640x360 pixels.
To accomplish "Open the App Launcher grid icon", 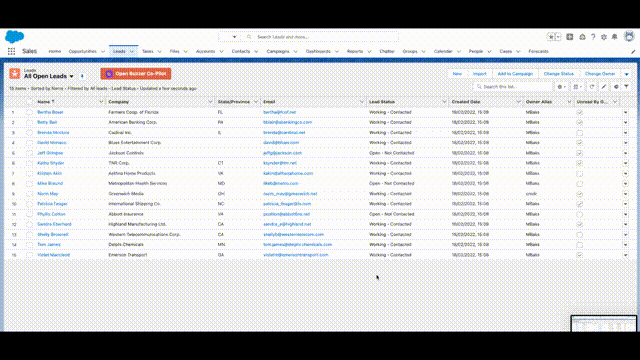I will (x=11, y=51).
